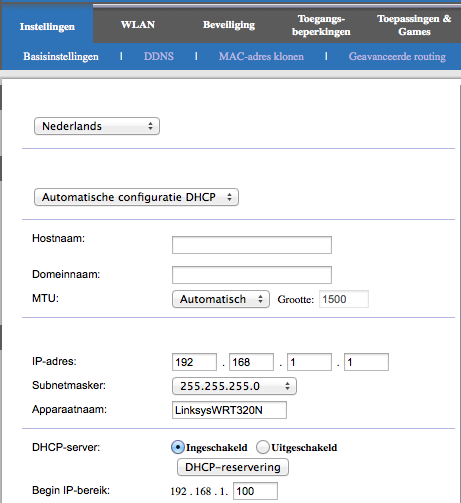The height and width of the screenshot is (503, 461).
Task: Select the Uitgeschakeld DHCP radio button
Action: [263, 447]
